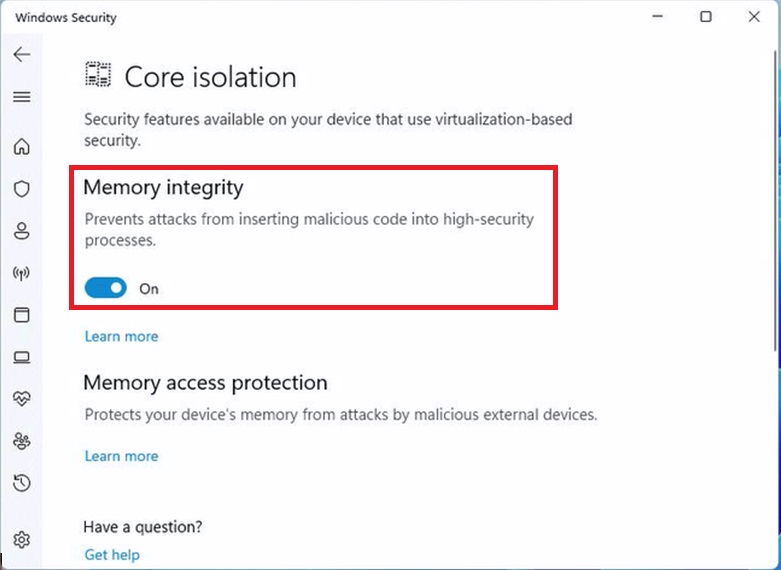This screenshot has width=781, height=570.
Task: Open the hamburger navigation menu
Action: pyautogui.click(x=21, y=97)
